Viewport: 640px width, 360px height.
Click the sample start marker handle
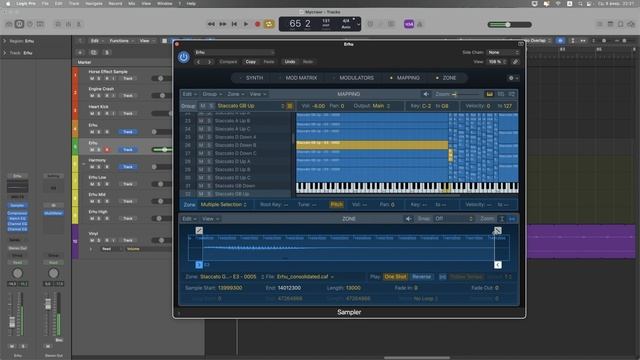[x=199, y=264]
